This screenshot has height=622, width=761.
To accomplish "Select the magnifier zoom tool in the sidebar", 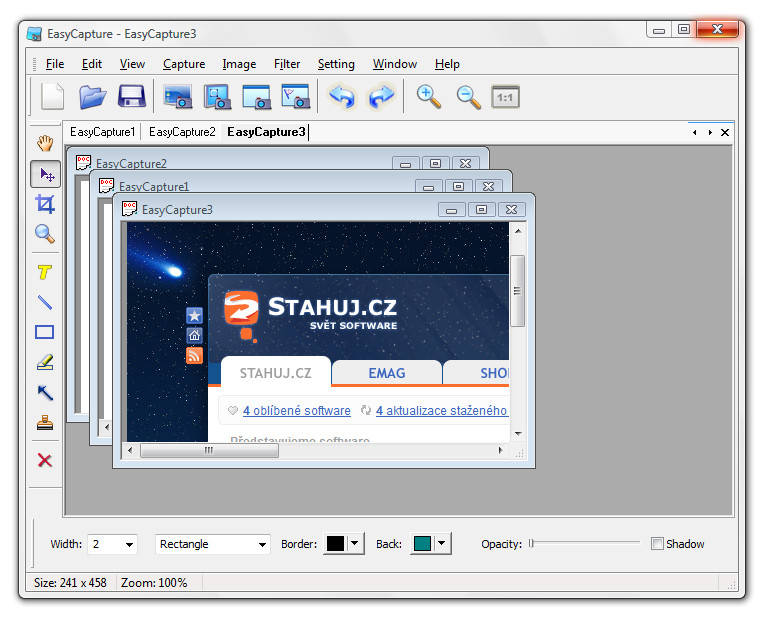I will click(45, 234).
